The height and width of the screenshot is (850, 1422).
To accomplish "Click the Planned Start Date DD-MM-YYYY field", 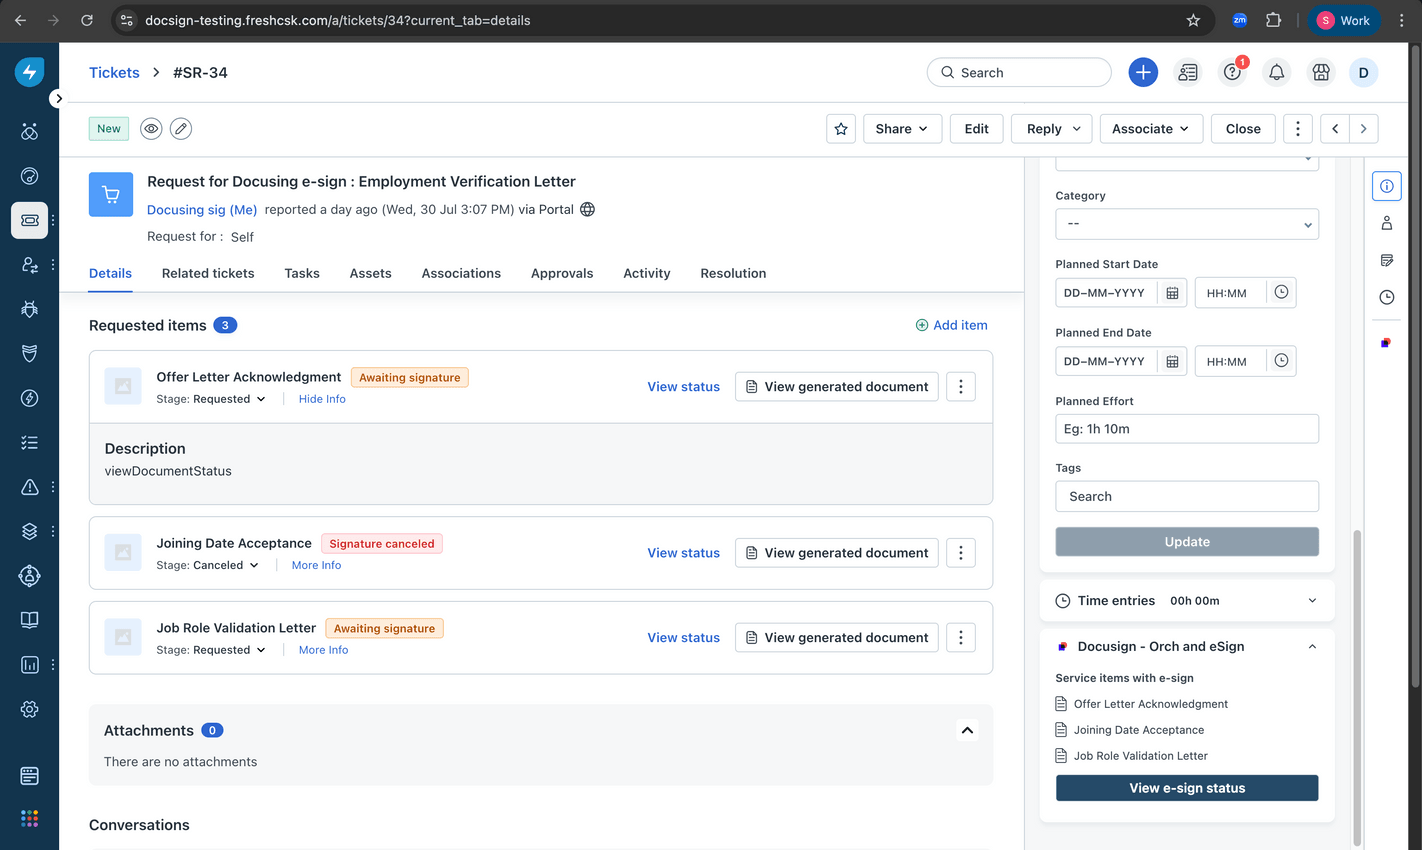I will [1106, 293].
